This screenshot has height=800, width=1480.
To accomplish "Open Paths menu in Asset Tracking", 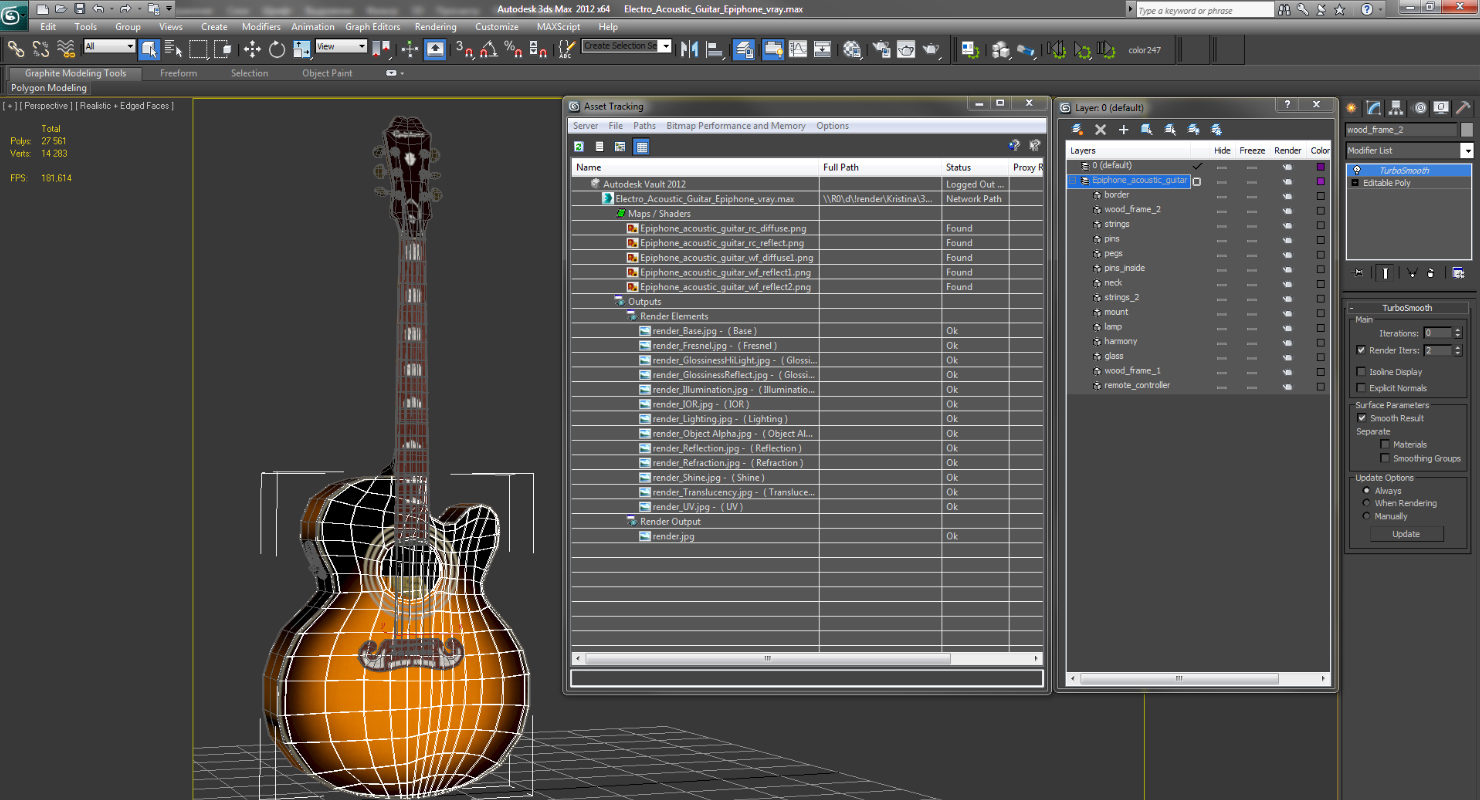I will [644, 126].
